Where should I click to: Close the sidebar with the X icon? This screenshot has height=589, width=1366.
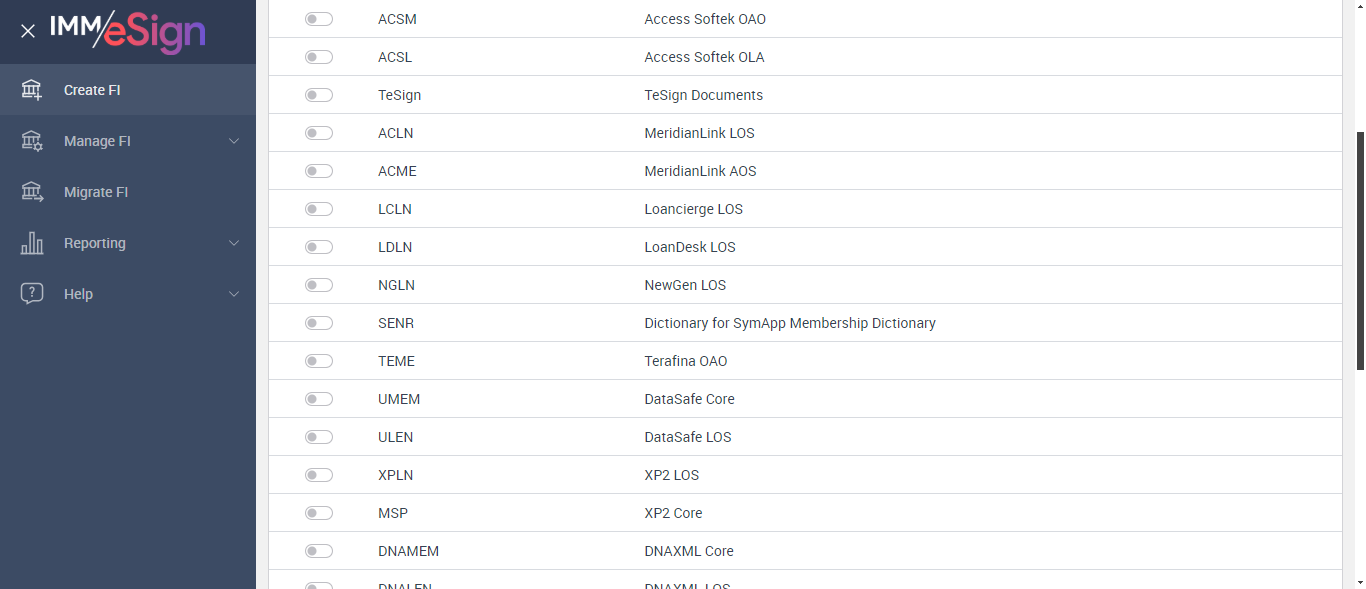(x=28, y=31)
